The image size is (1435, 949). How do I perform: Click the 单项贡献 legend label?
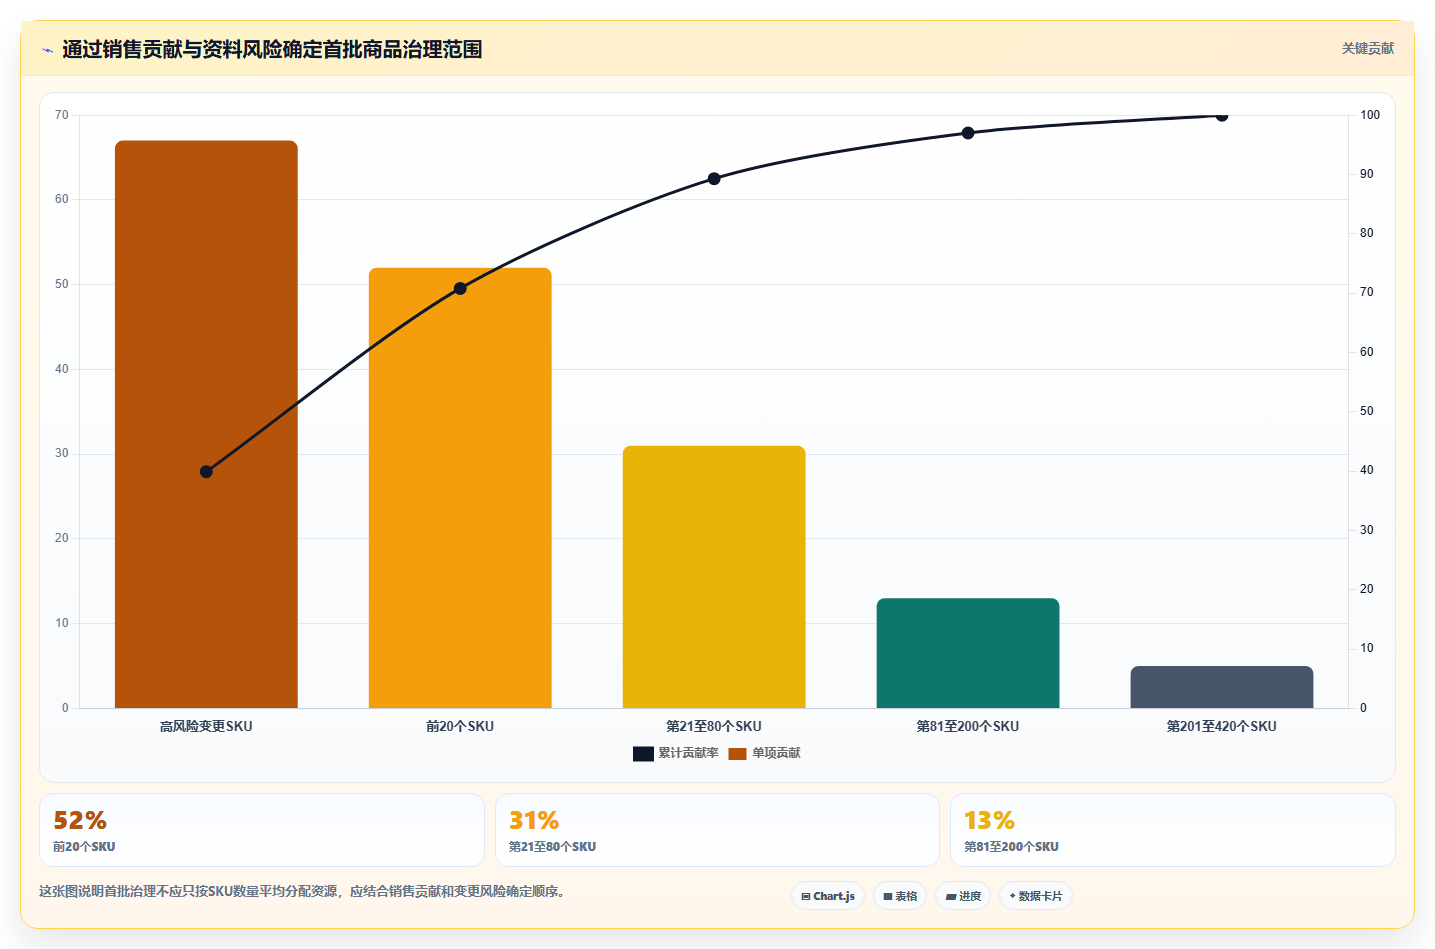(x=776, y=753)
